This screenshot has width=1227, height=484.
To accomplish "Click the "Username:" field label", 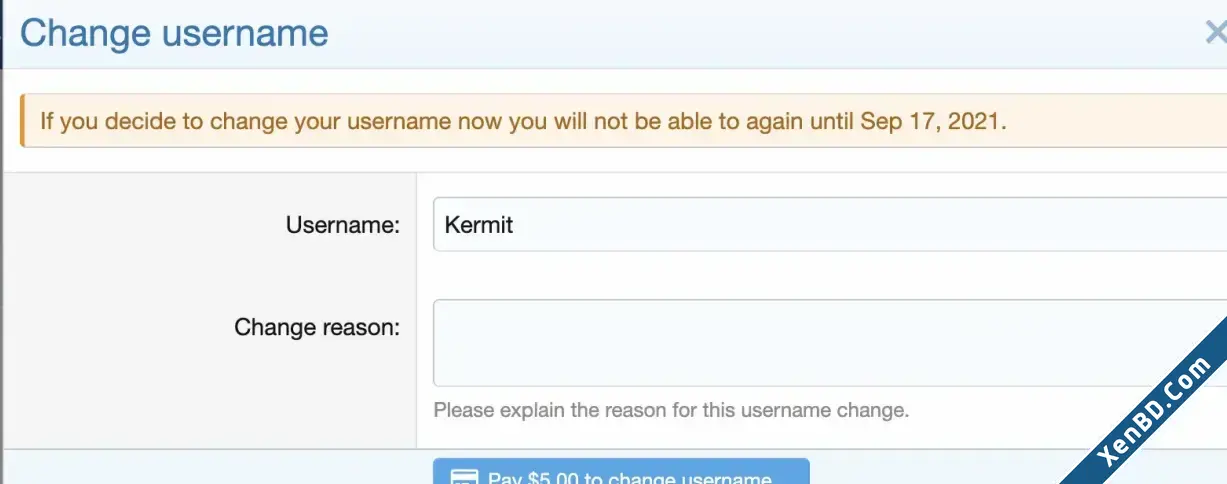I will tap(343, 225).
